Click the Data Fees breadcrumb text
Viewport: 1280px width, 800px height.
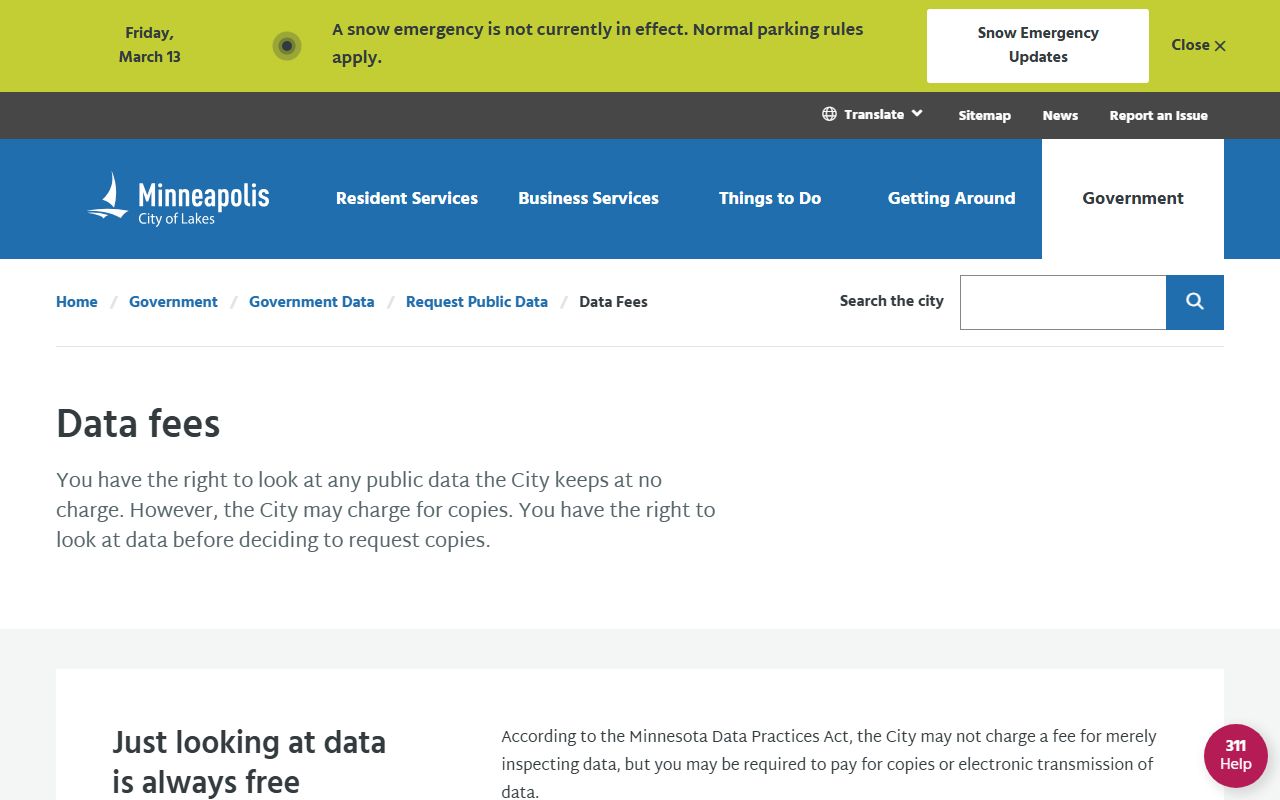pos(613,302)
